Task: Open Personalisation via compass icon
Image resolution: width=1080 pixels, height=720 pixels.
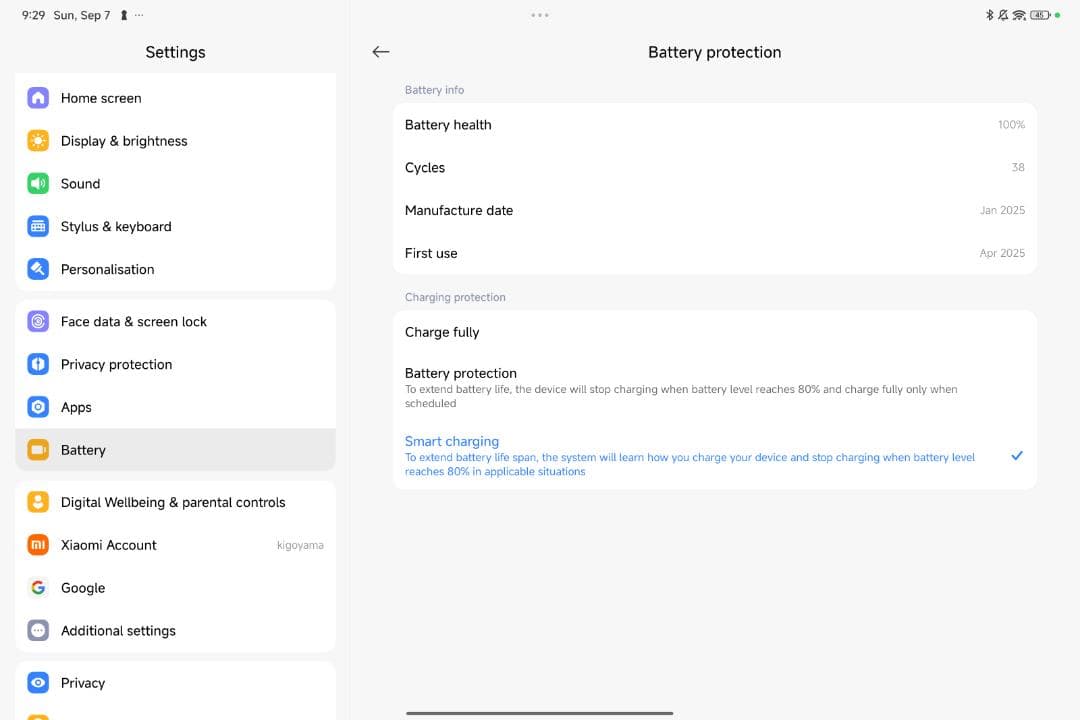Action: [38, 269]
